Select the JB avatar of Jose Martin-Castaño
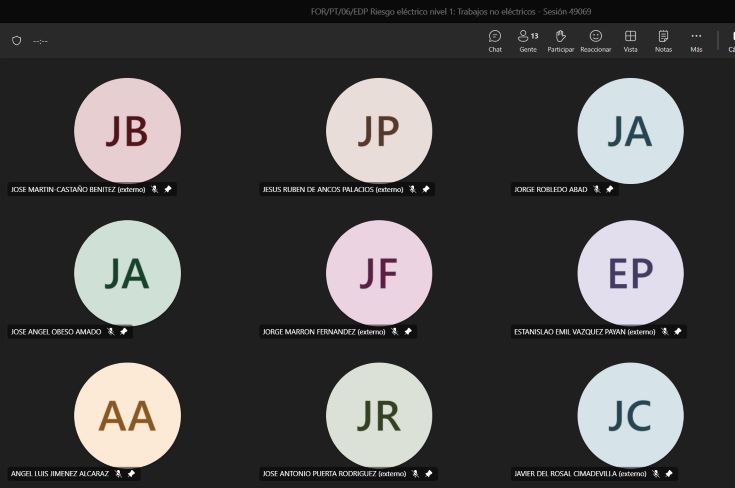 (128, 131)
